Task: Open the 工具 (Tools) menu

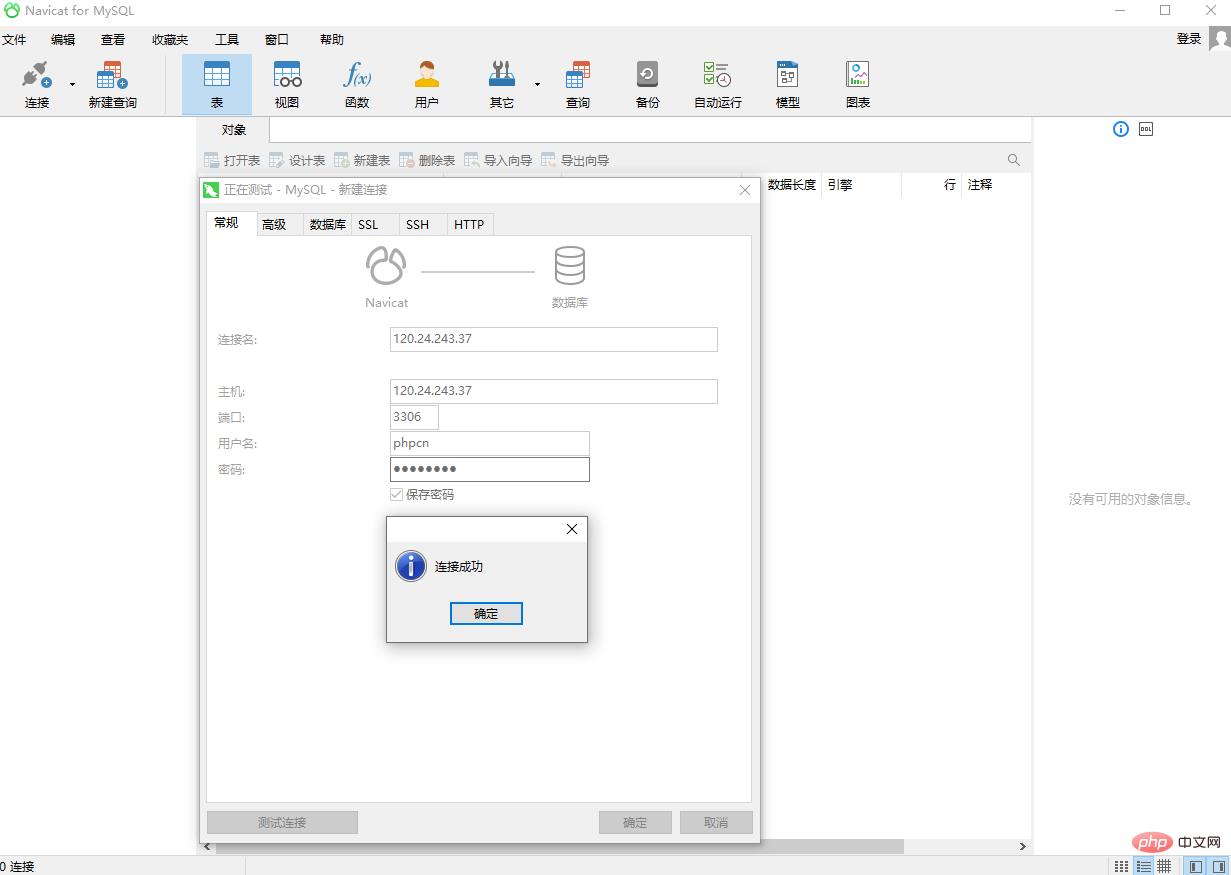Action: (x=227, y=40)
